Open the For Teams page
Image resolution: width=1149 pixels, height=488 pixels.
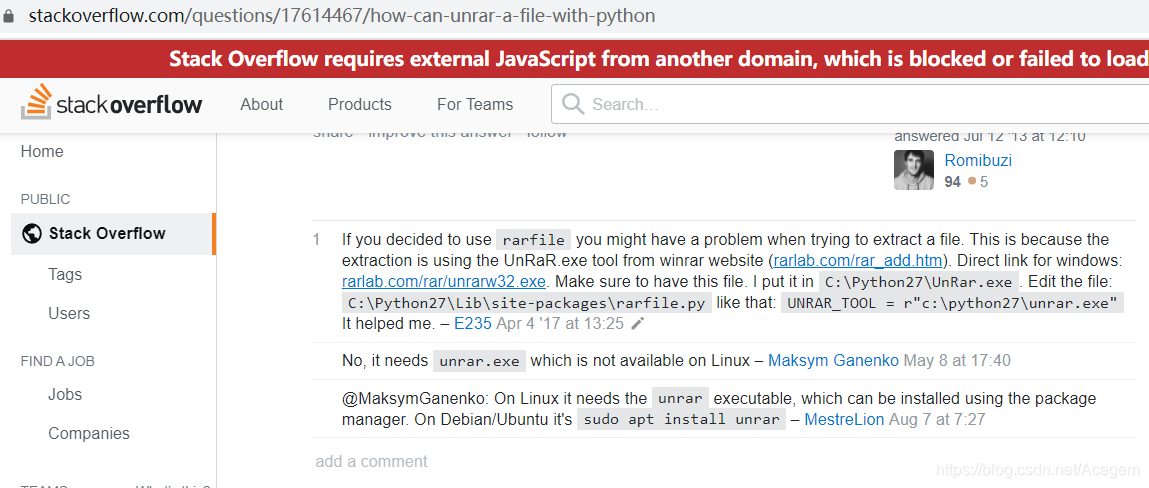click(475, 104)
